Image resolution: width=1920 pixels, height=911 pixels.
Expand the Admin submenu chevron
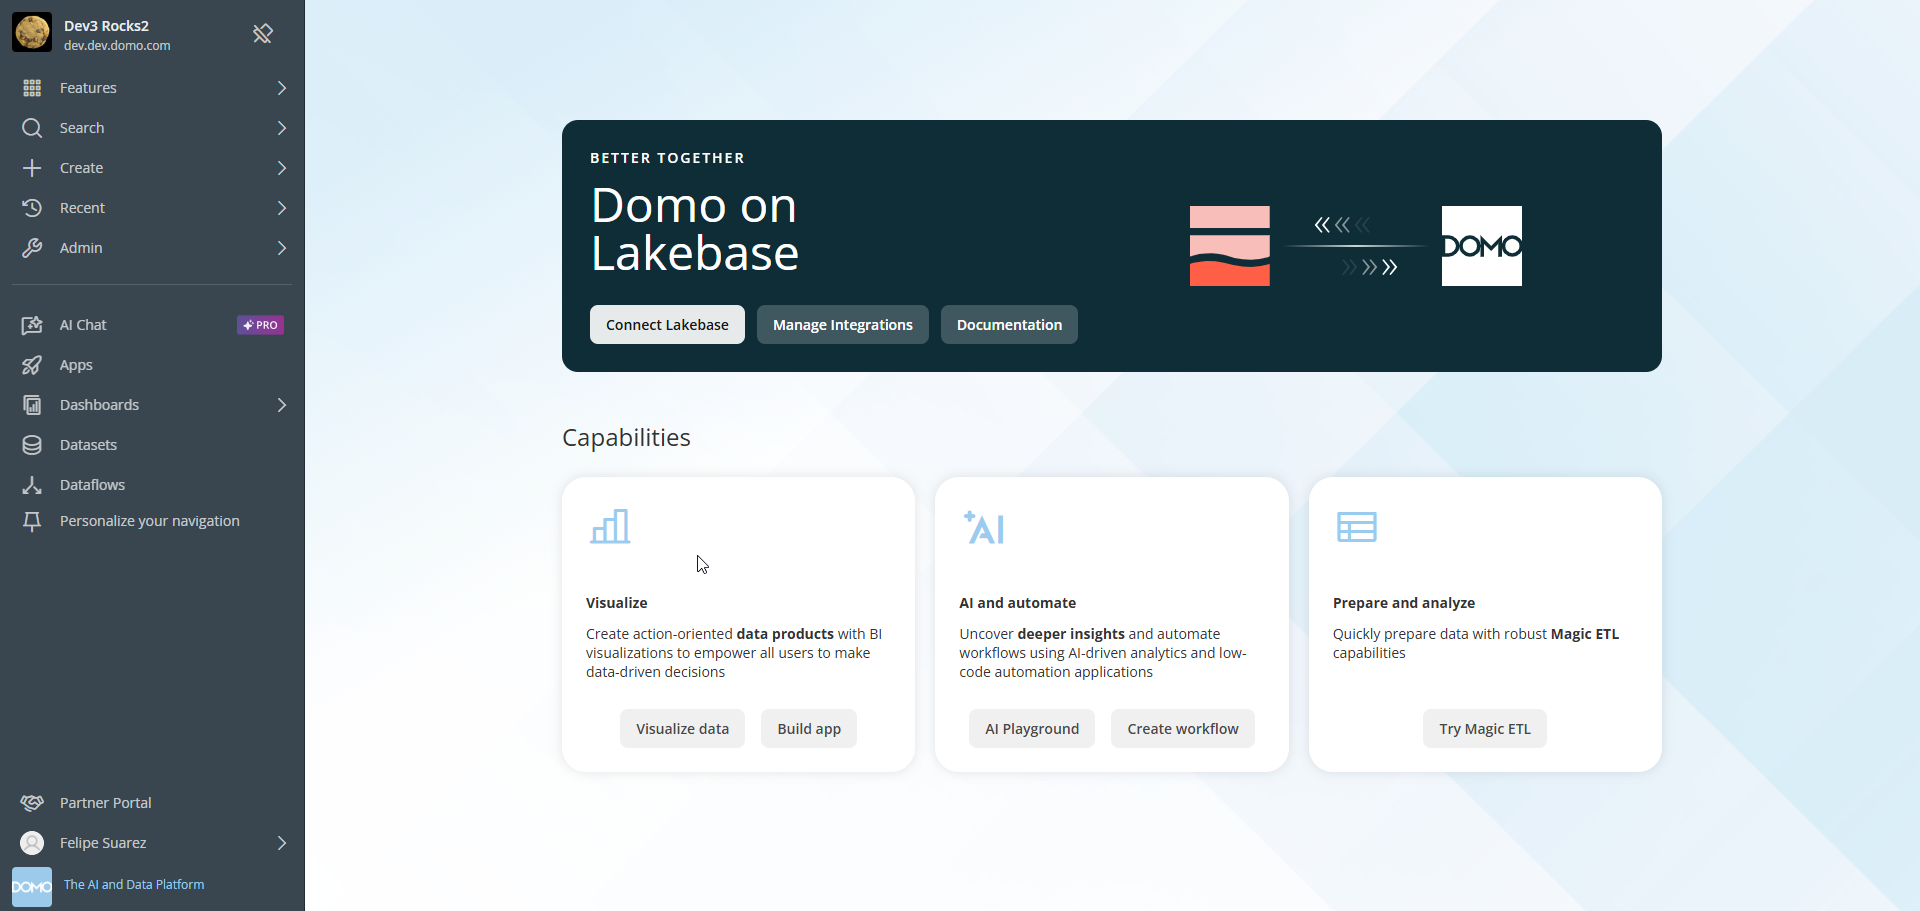tap(282, 248)
